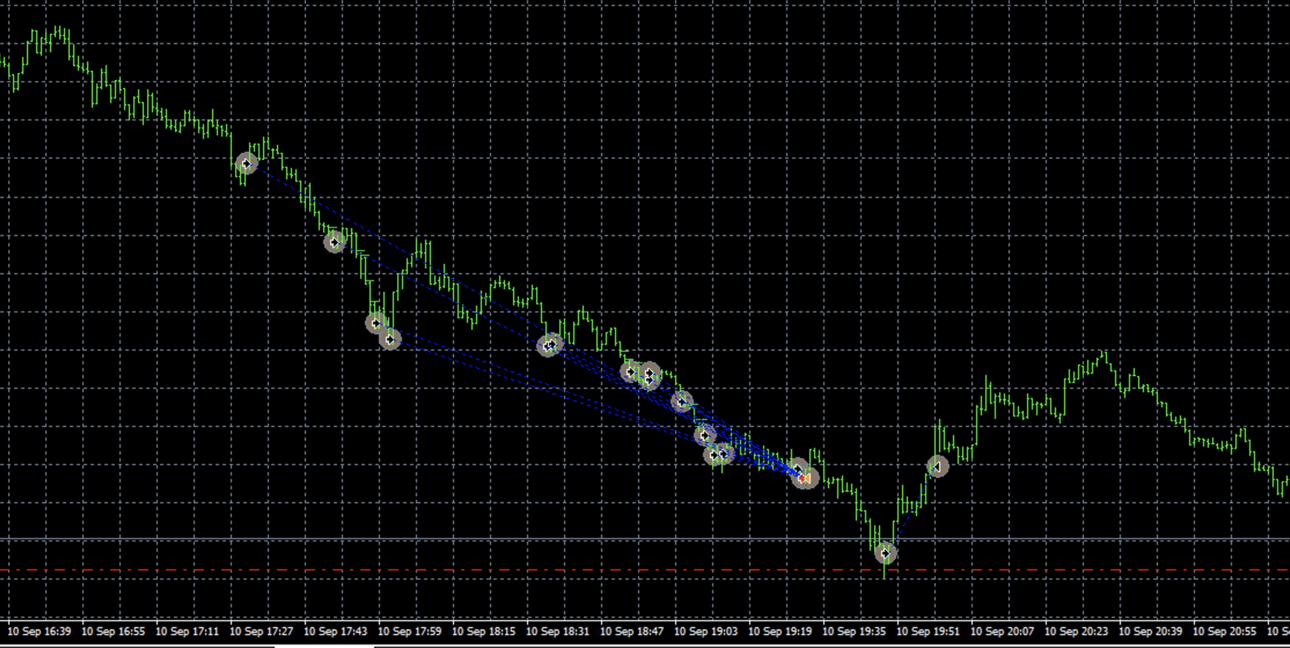Image resolution: width=1290 pixels, height=648 pixels.
Task: Click the time label 10 Sep 20:23
Action: (1077, 632)
